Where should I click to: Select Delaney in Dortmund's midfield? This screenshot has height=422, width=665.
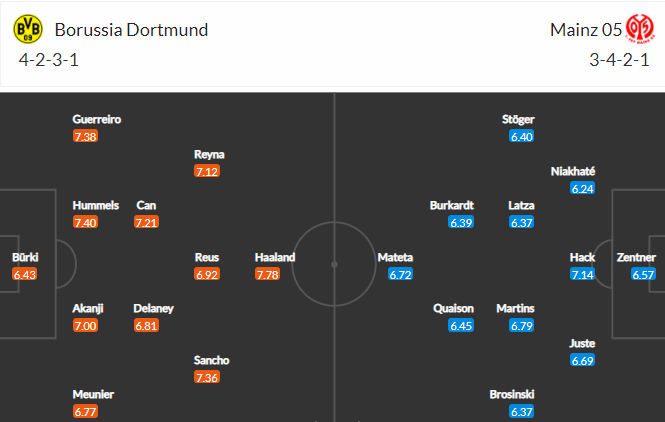[x=154, y=308]
